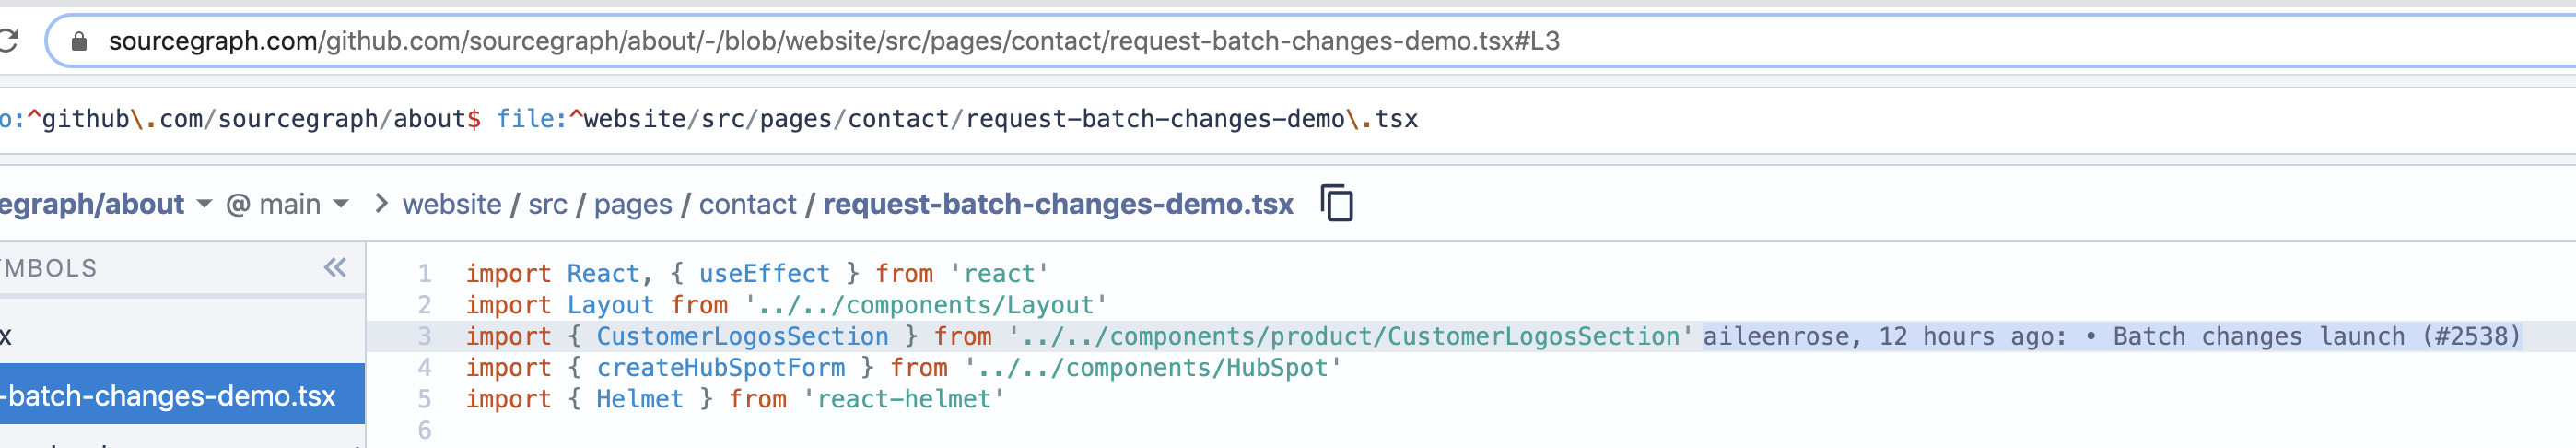Click line number 5
Screen dimensions: 2576x448
(424, 399)
